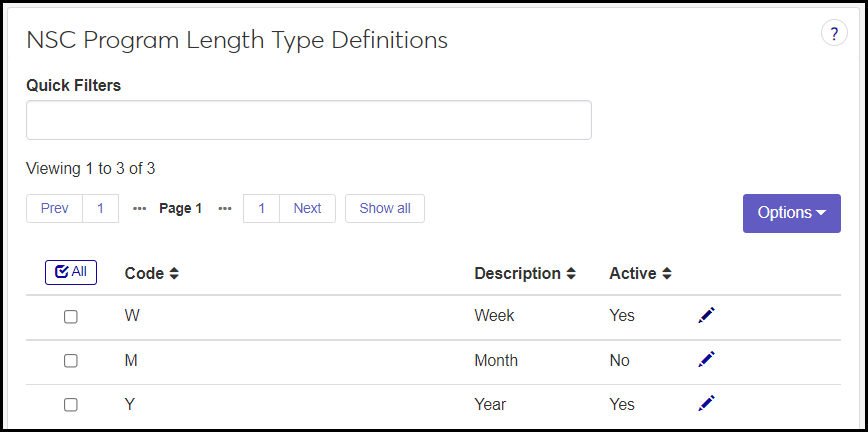Edit the Year row with pencil icon

707,403
